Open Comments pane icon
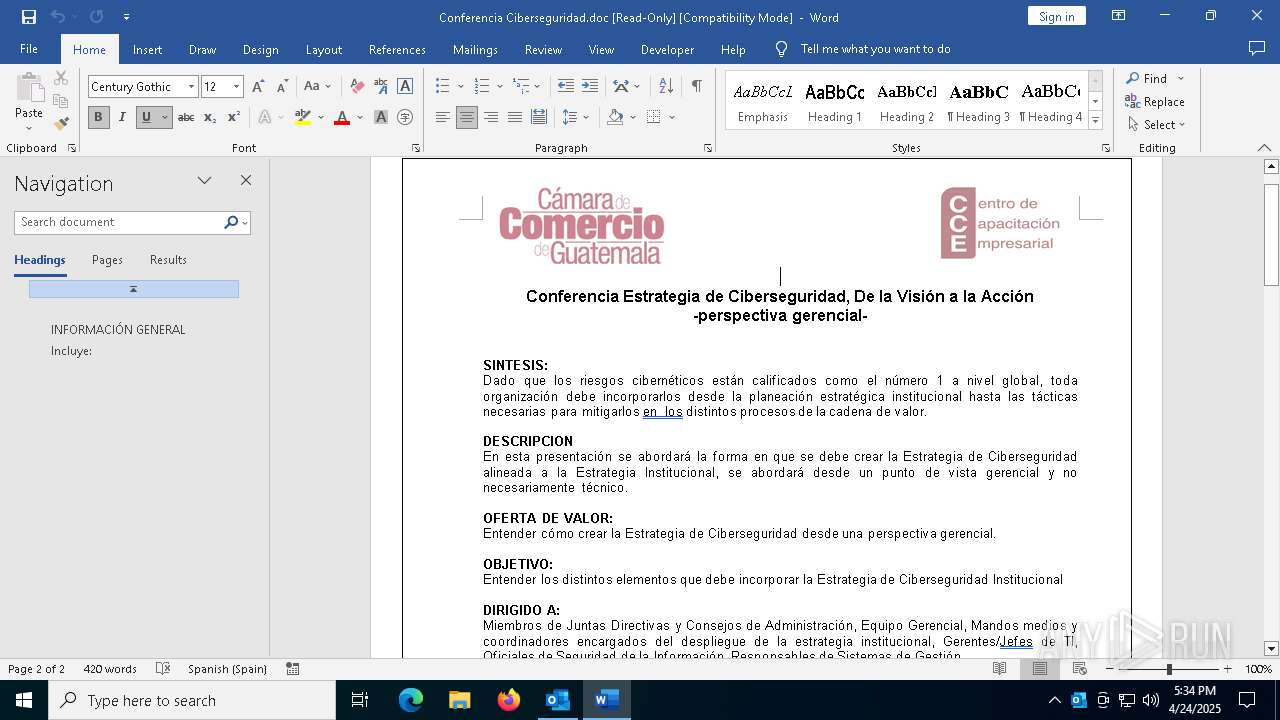Image resolution: width=1280 pixels, height=720 pixels. [x=1257, y=49]
